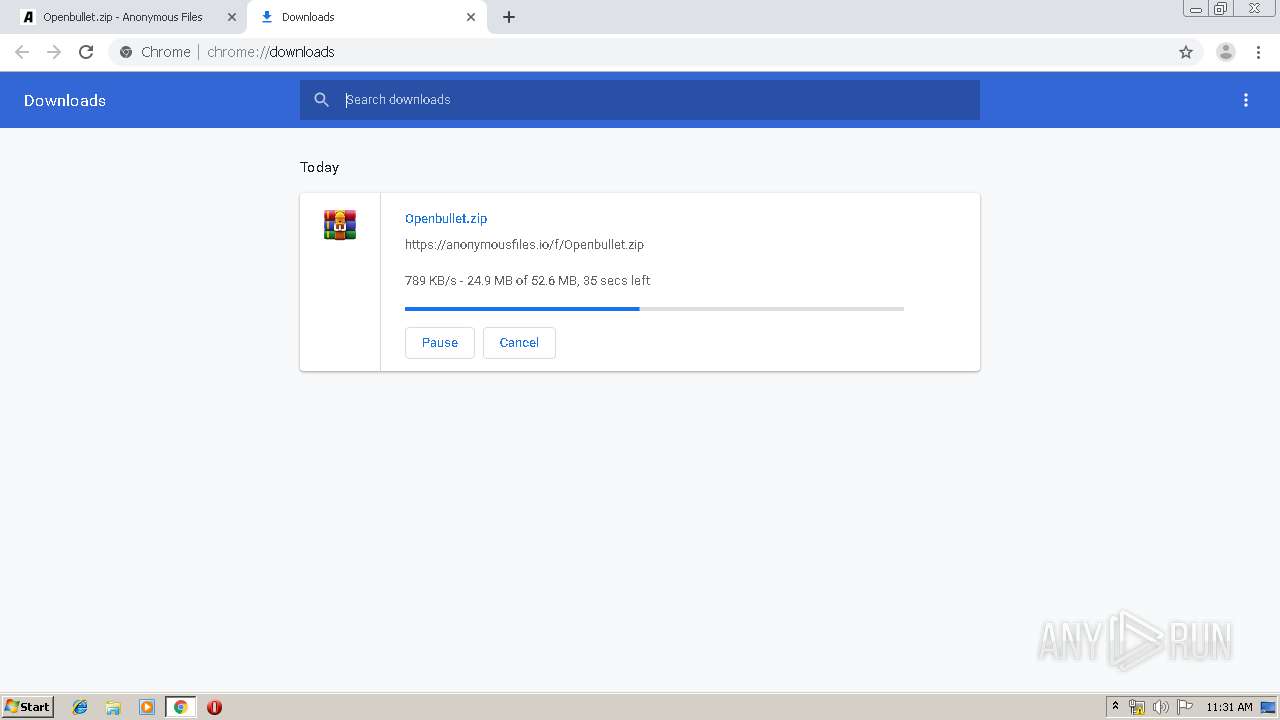Viewport: 1280px width, 720px height.
Task: Select the Downloads tab
Action: 367,17
